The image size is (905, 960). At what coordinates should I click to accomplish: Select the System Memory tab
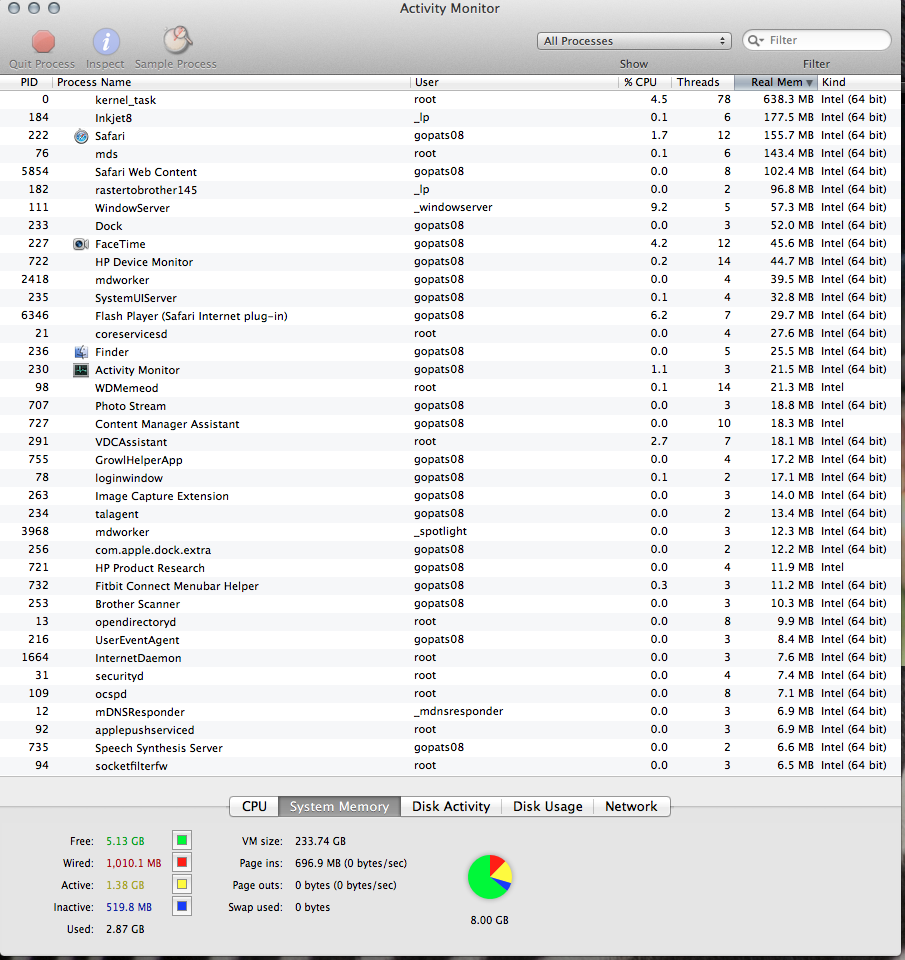339,806
